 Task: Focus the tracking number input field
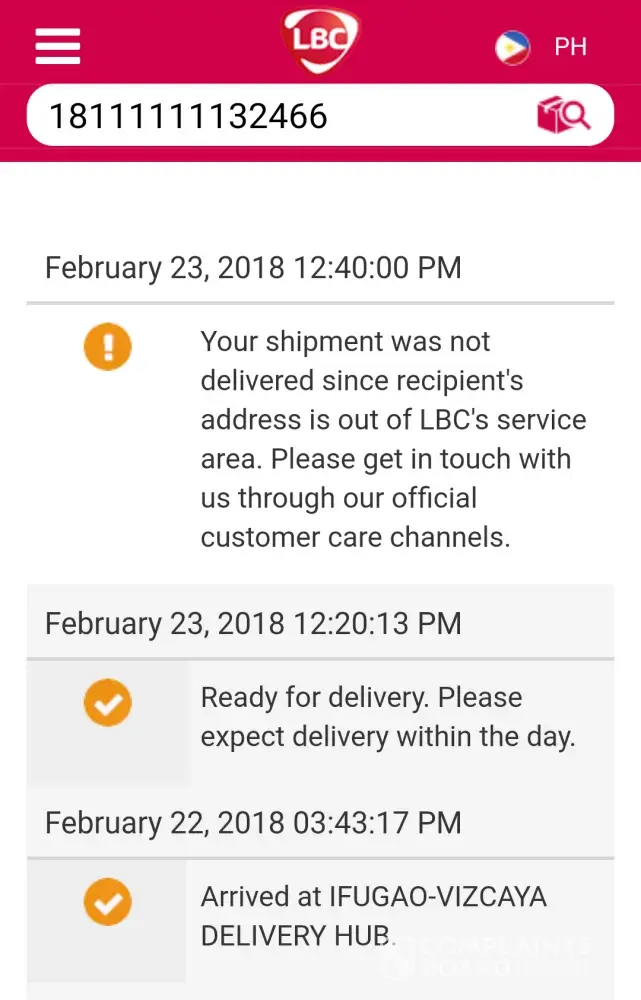(270, 116)
